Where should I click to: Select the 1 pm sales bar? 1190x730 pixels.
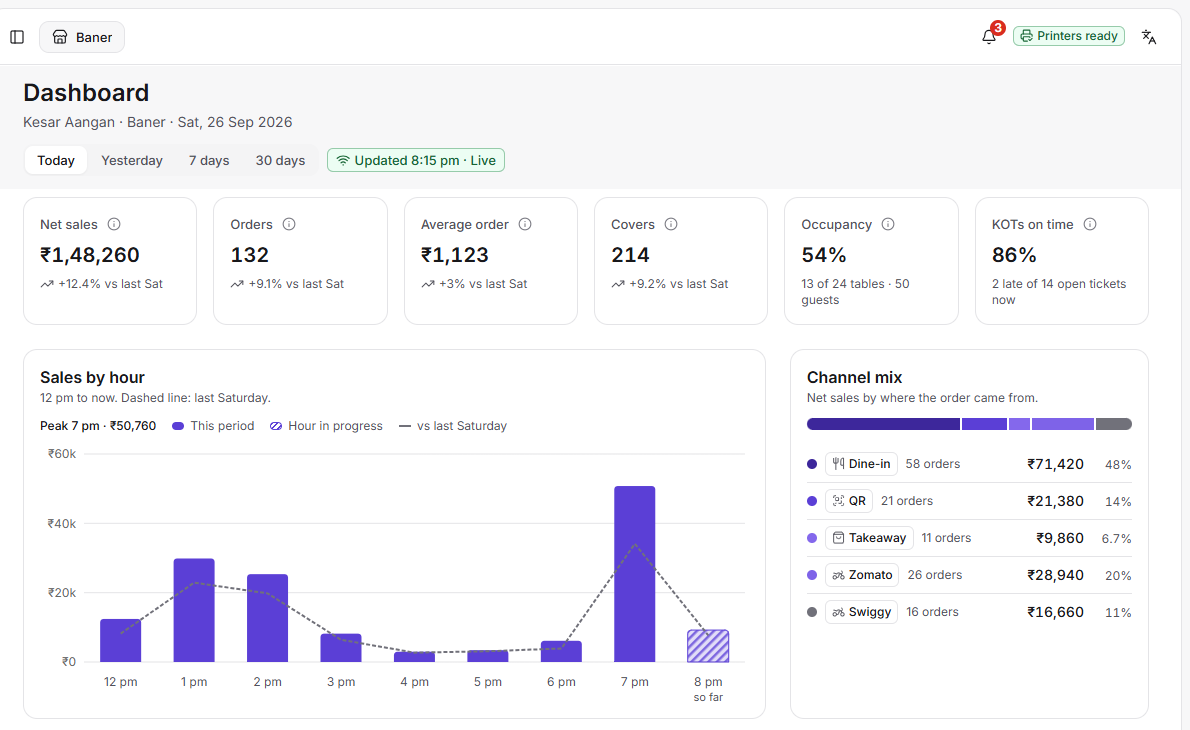pos(194,610)
